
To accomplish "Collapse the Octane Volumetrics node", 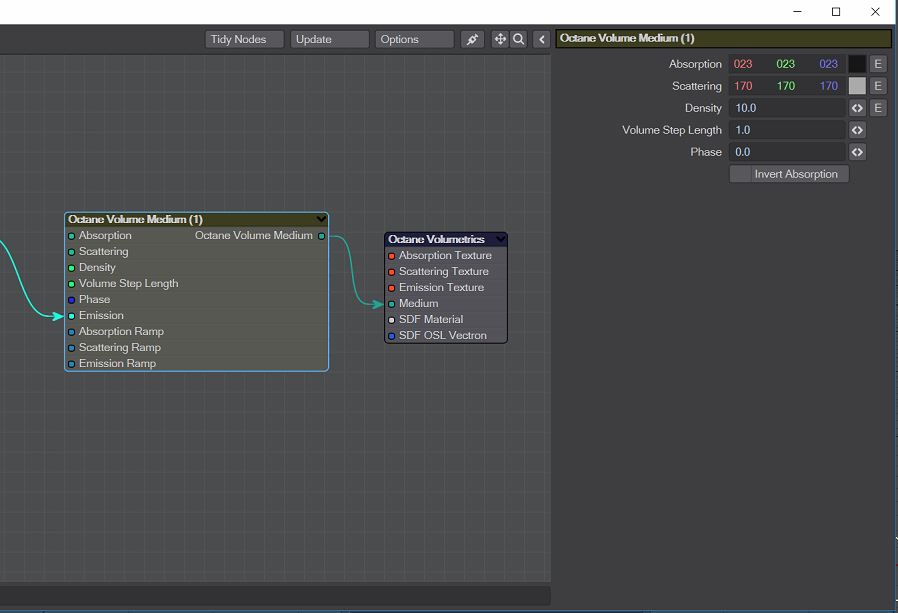I will pos(500,239).
